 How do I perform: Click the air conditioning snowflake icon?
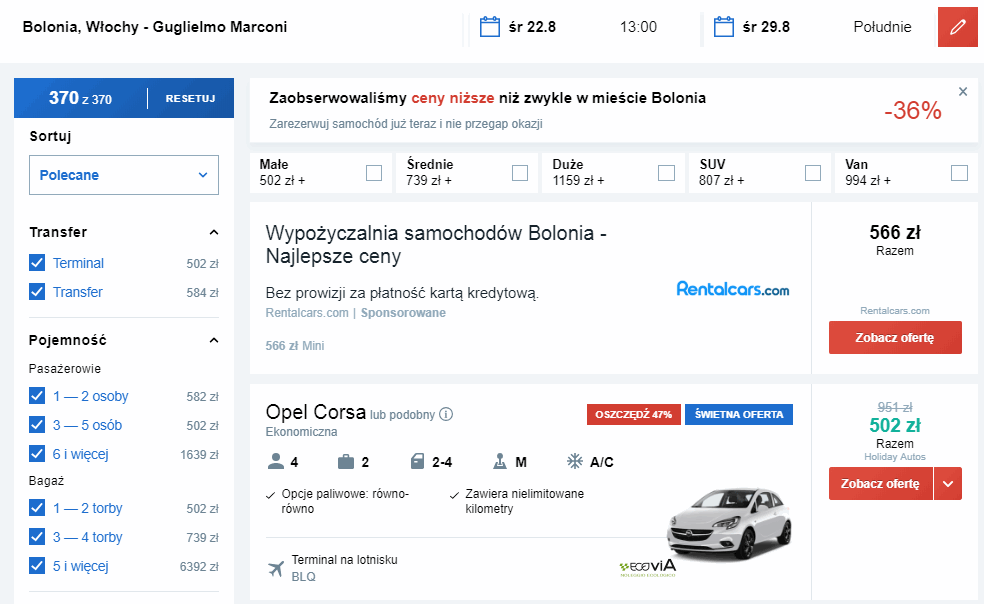tap(575, 461)
